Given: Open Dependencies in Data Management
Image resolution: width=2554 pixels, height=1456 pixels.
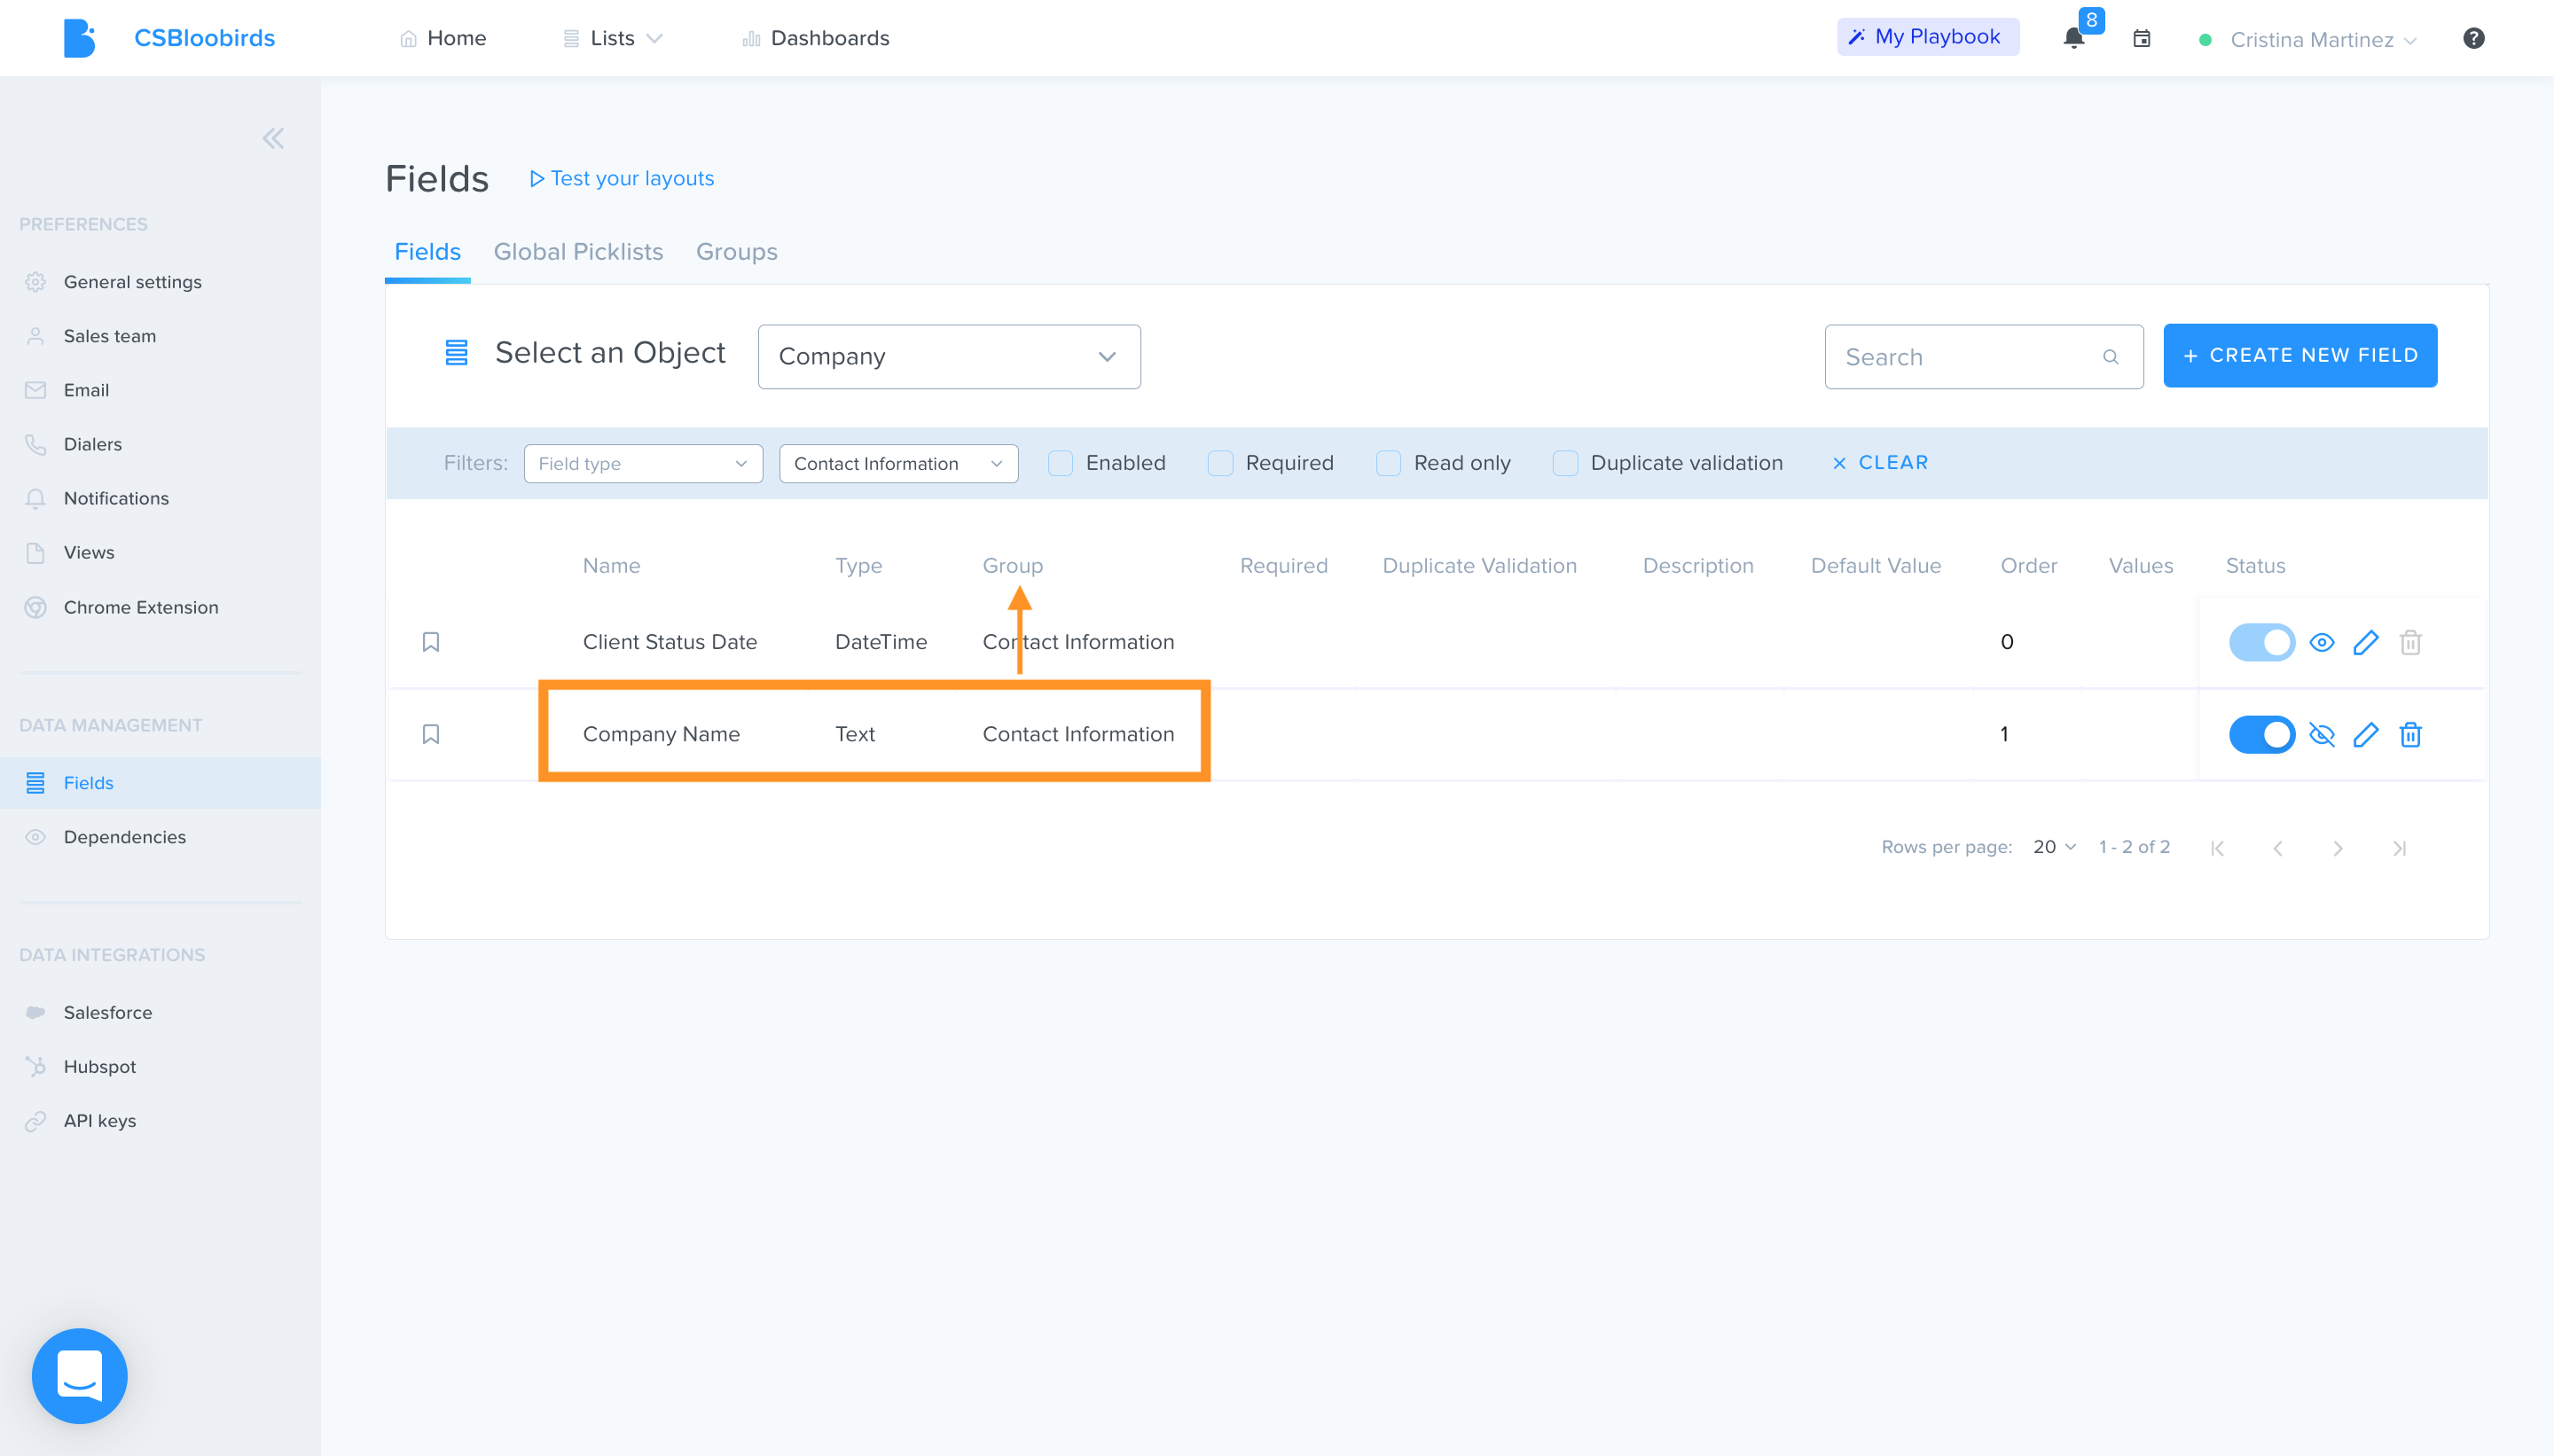Looking at the screenshot, I should [125, 837].
